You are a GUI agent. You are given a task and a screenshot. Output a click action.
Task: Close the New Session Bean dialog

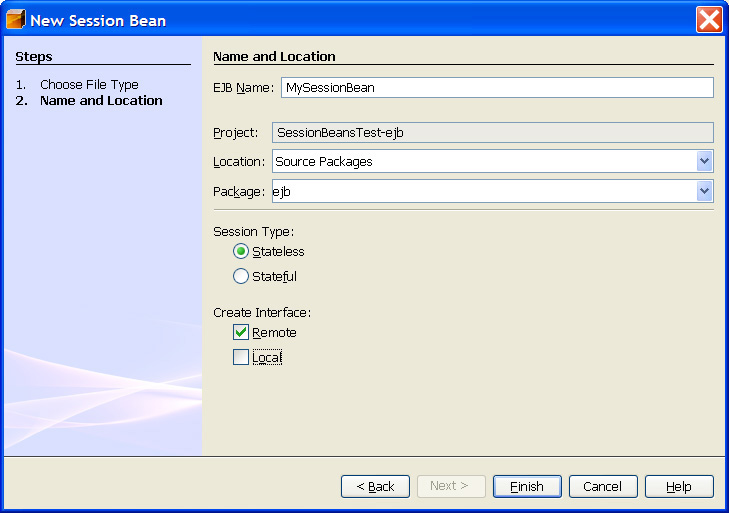708,20
